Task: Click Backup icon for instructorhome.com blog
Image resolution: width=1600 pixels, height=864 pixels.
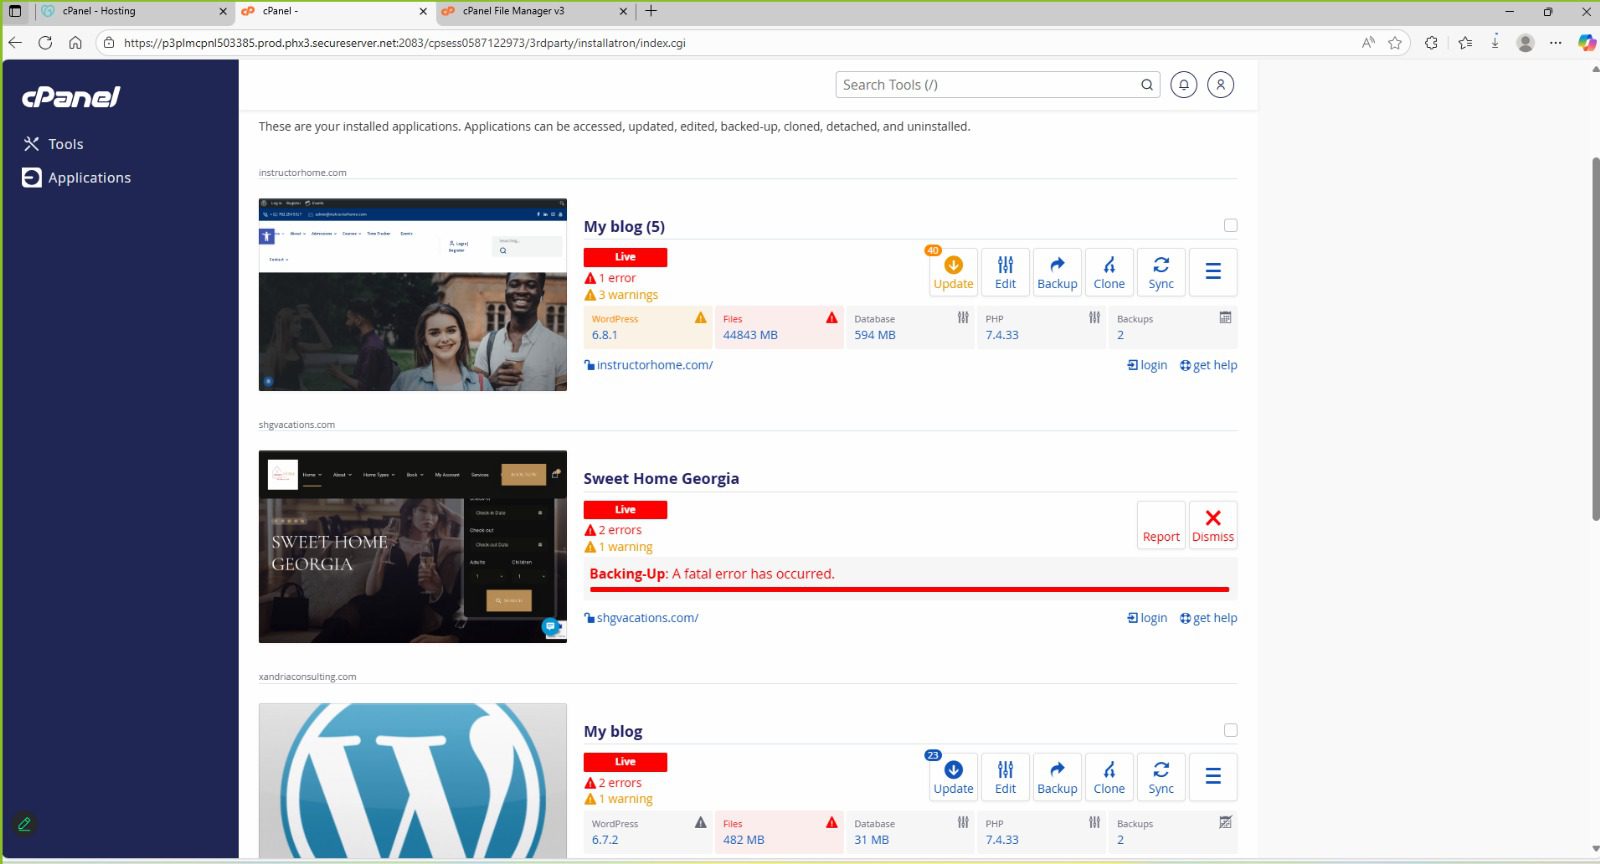Action: pyautogui.click(x=1057, y=272)
